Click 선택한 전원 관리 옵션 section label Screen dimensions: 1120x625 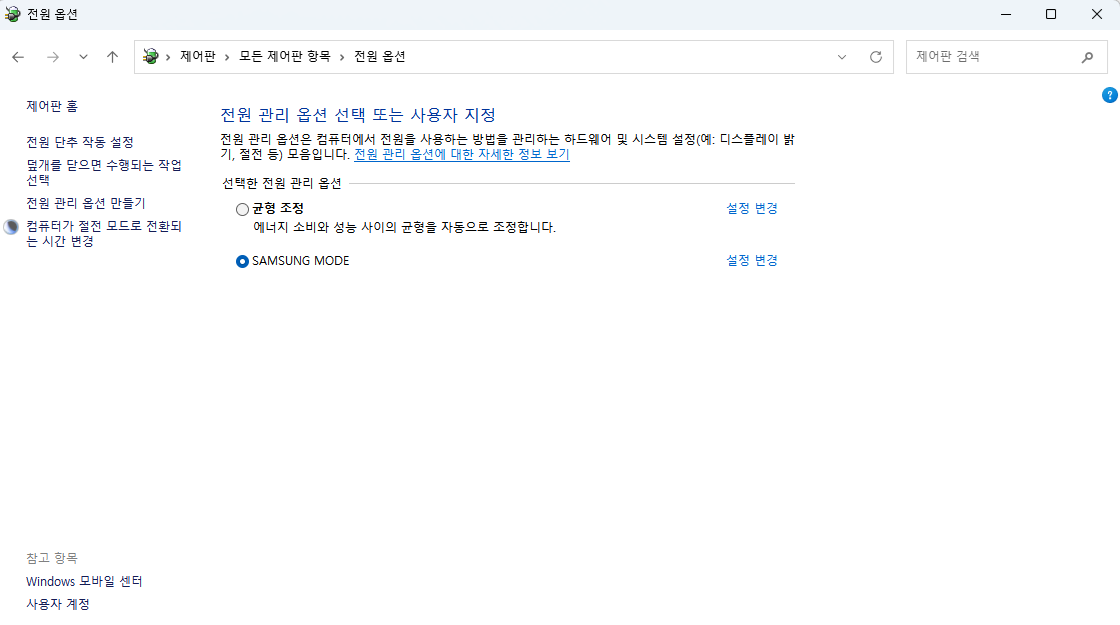pyautogui.click(x=282, y=184)
